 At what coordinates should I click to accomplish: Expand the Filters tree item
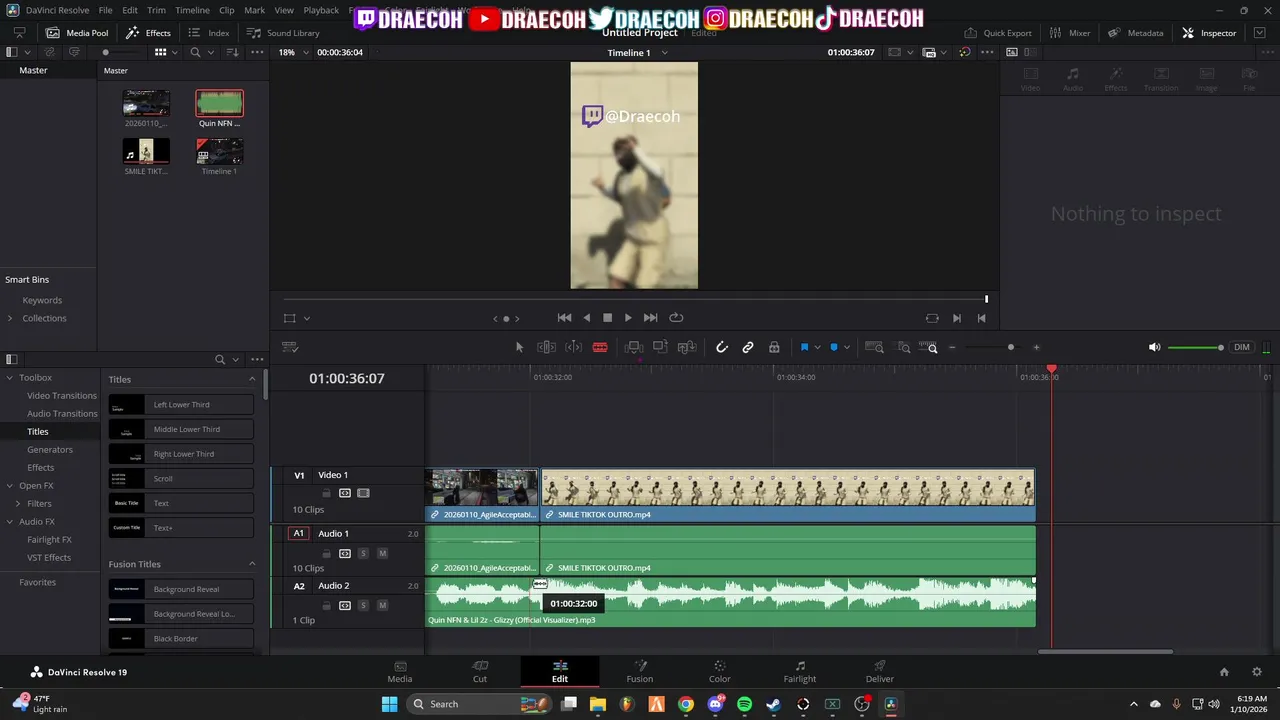pos(18,504)
